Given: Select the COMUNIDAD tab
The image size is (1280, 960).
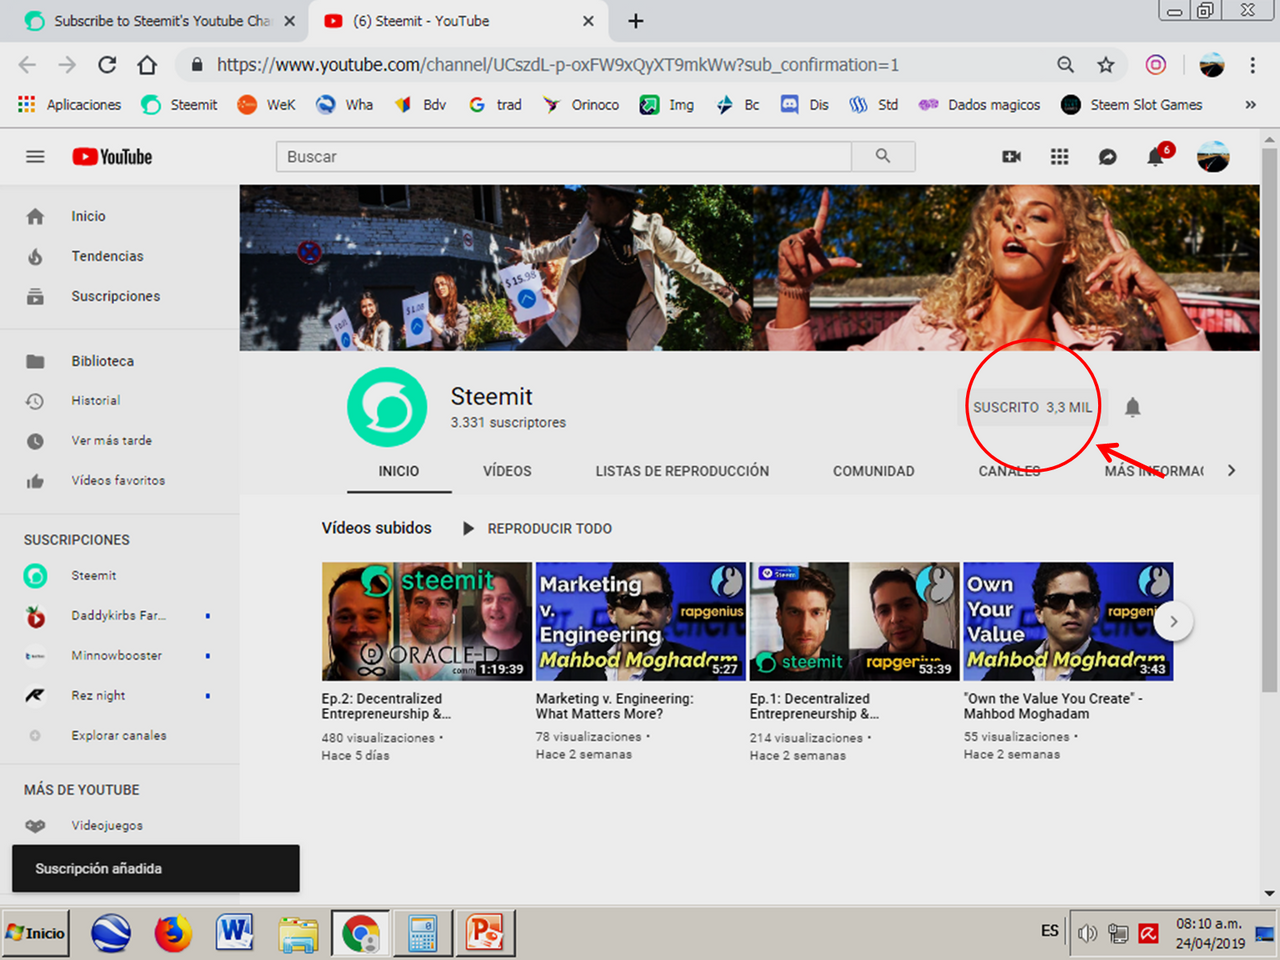Looking at the screenshot, I should coord(874,471).
